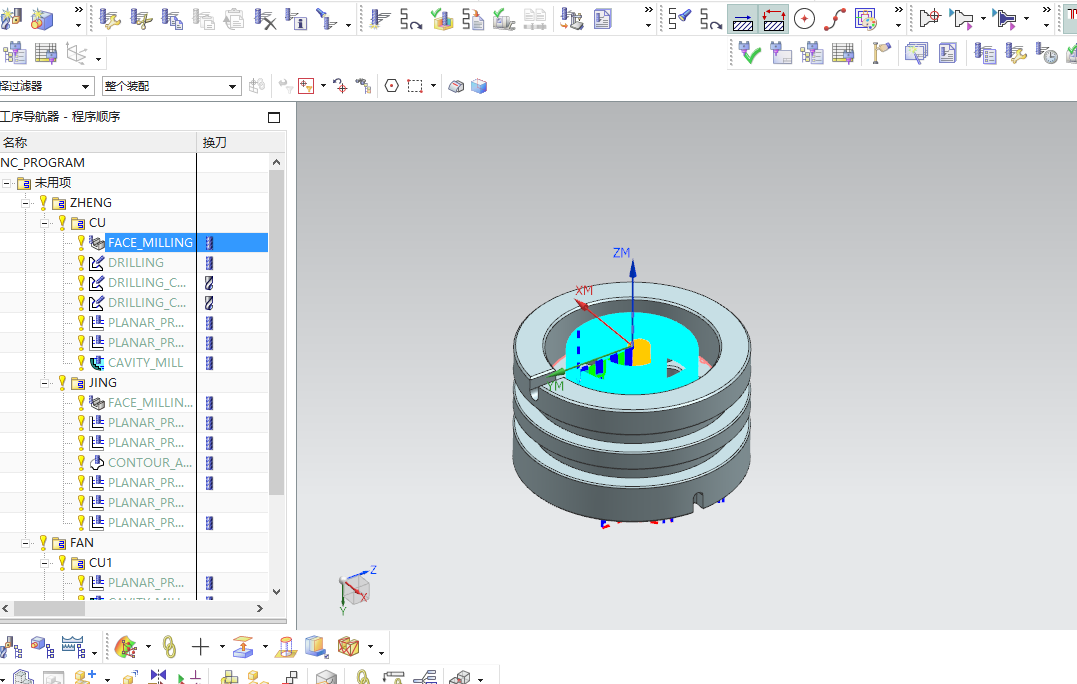The image size is (1077, 684).
Task: Click the Simulate Machine icon
Action: tap(503, 19)
